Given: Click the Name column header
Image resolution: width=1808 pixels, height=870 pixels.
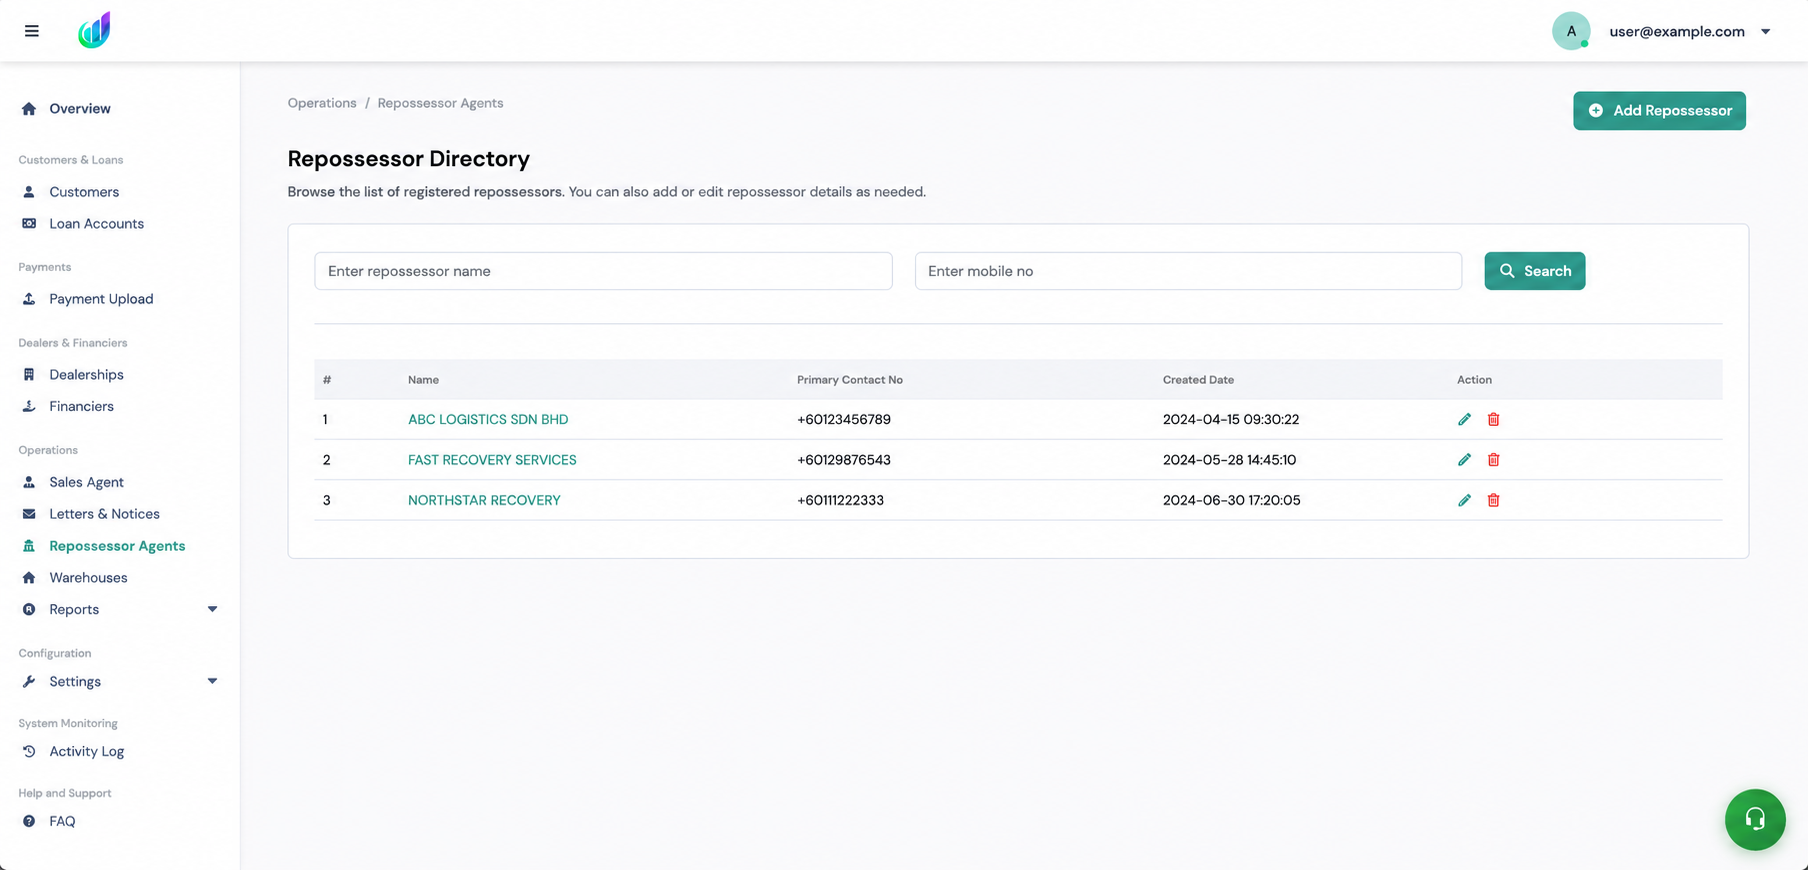Looking at the screenshot, I should pyautogui.click(x=423, y=380).
